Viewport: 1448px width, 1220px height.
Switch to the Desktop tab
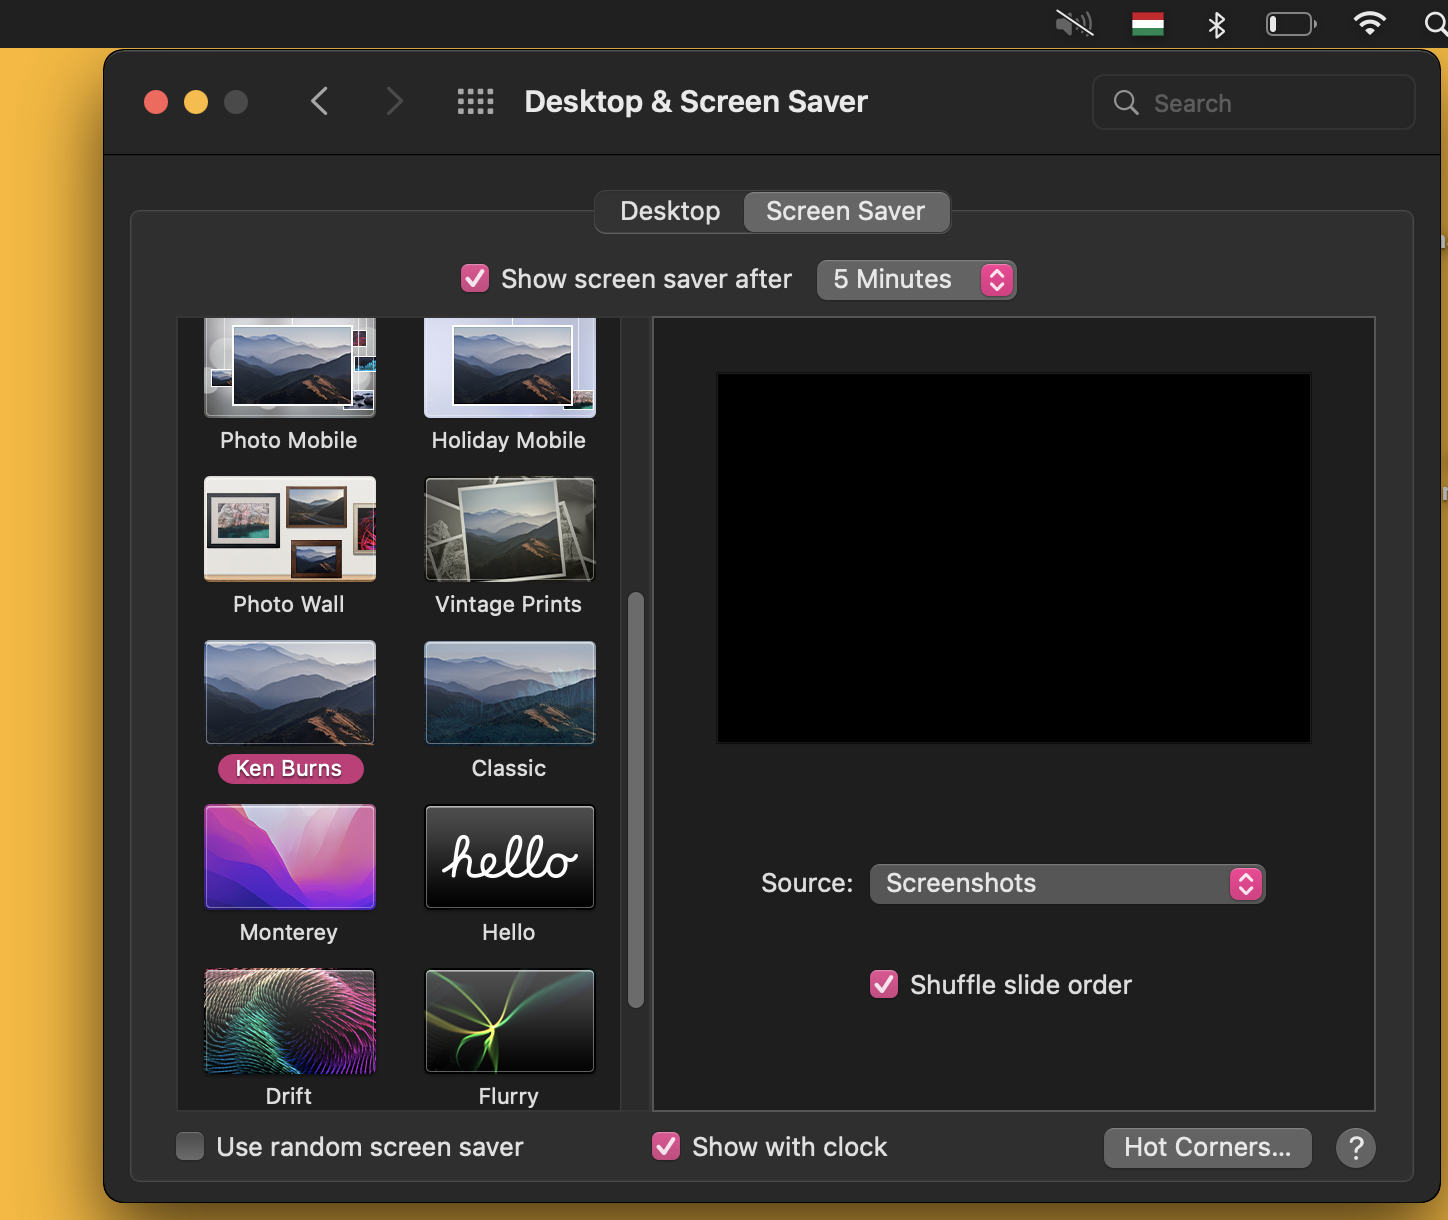(670, 212)
